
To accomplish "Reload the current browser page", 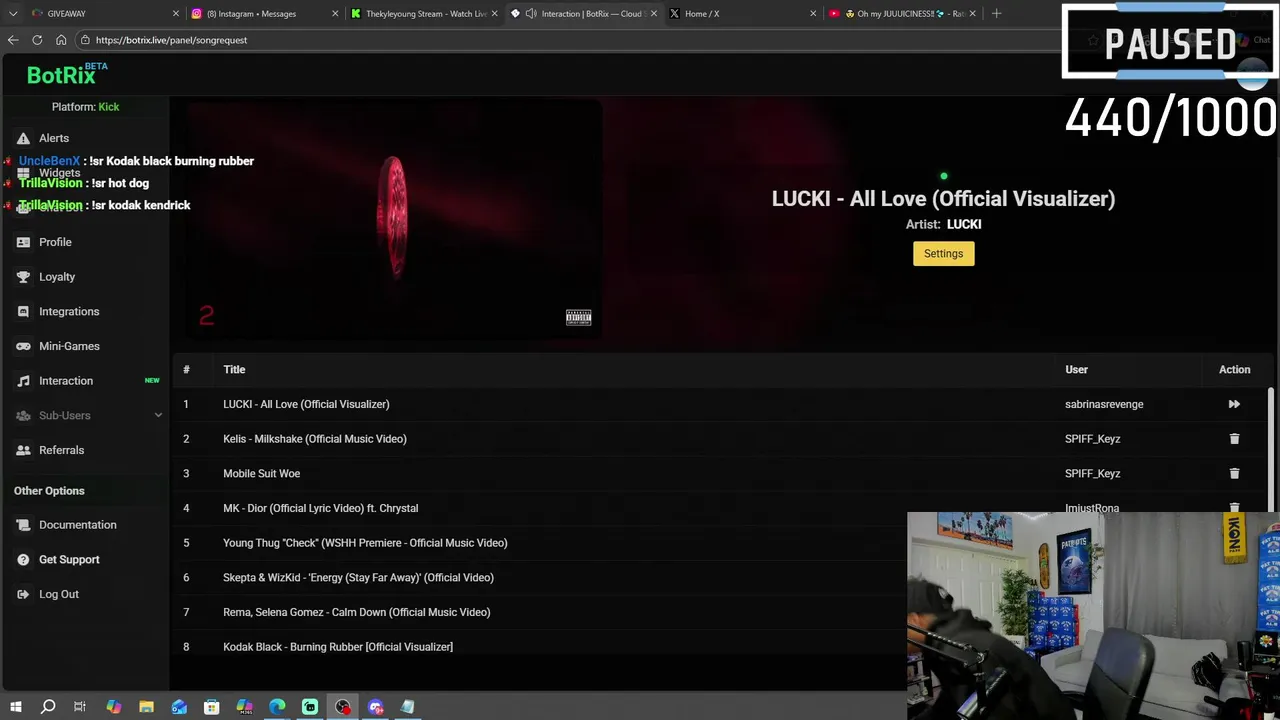I will coord(37,40).
